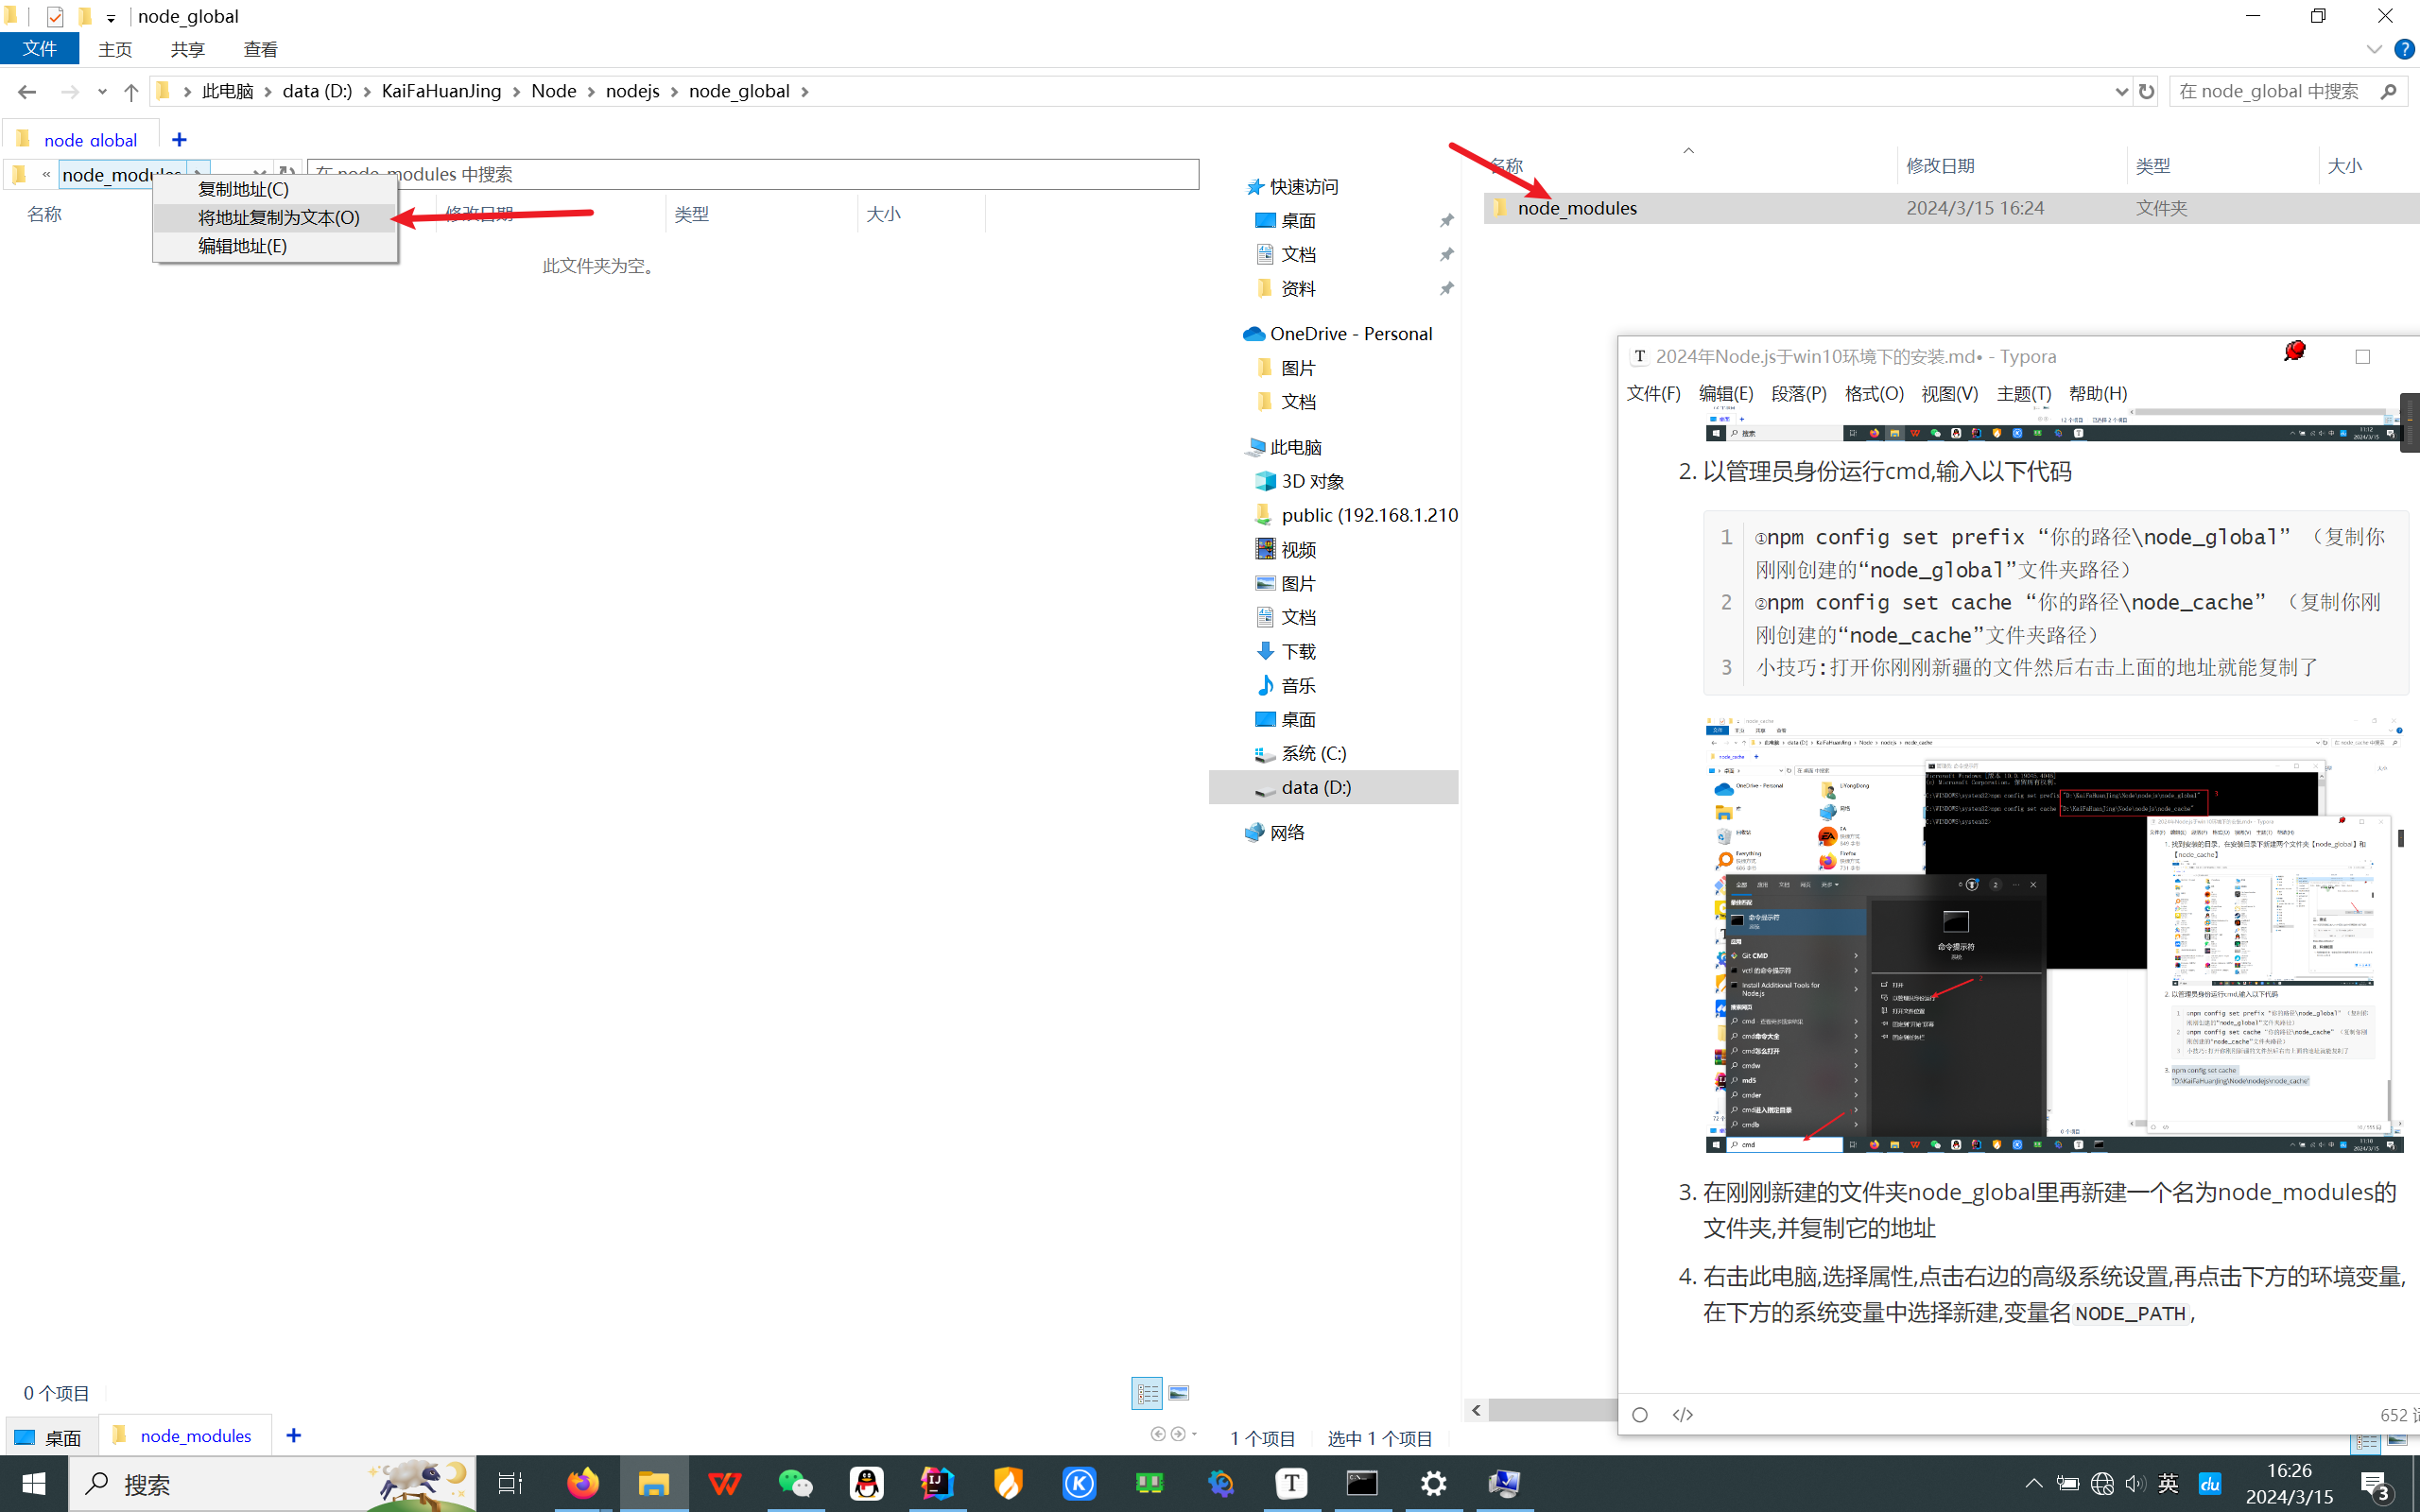
Task: Refresh the node_global folder view
Action: pos(2146,91)
